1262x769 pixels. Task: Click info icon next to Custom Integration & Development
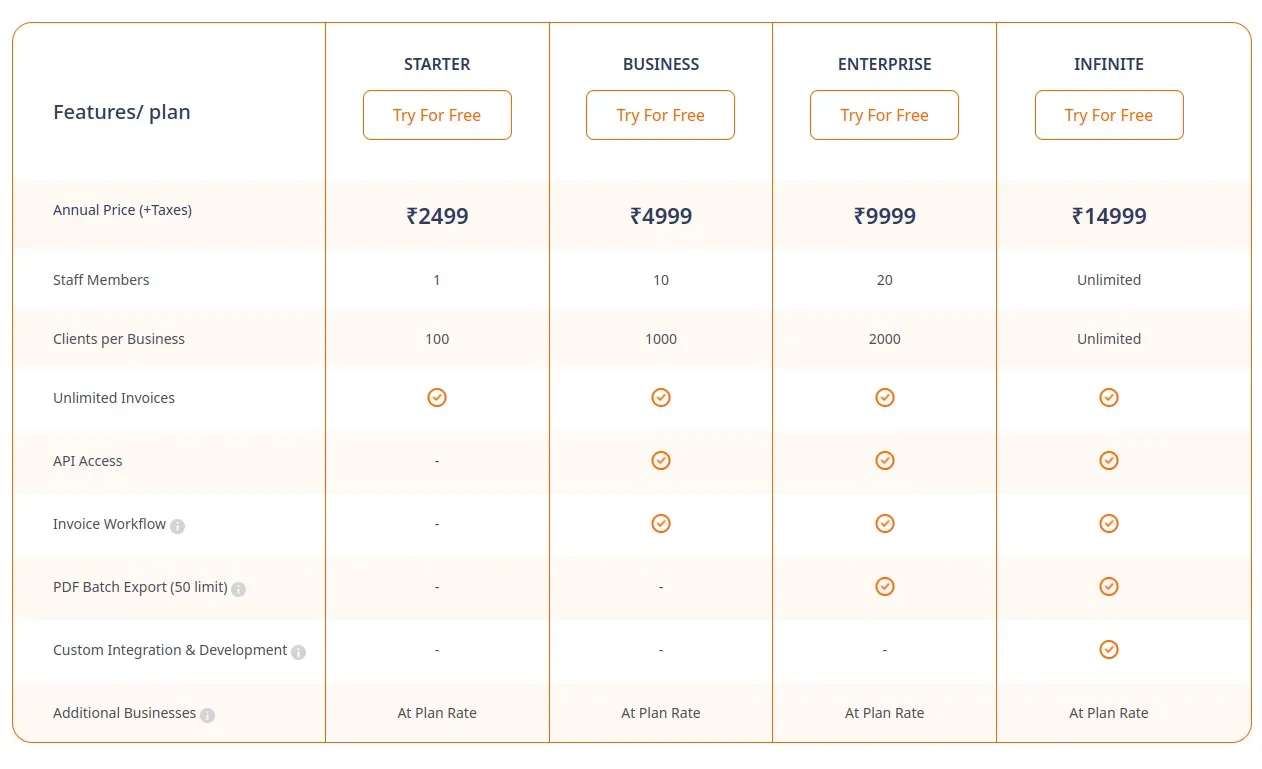click(x=298, y=652)
